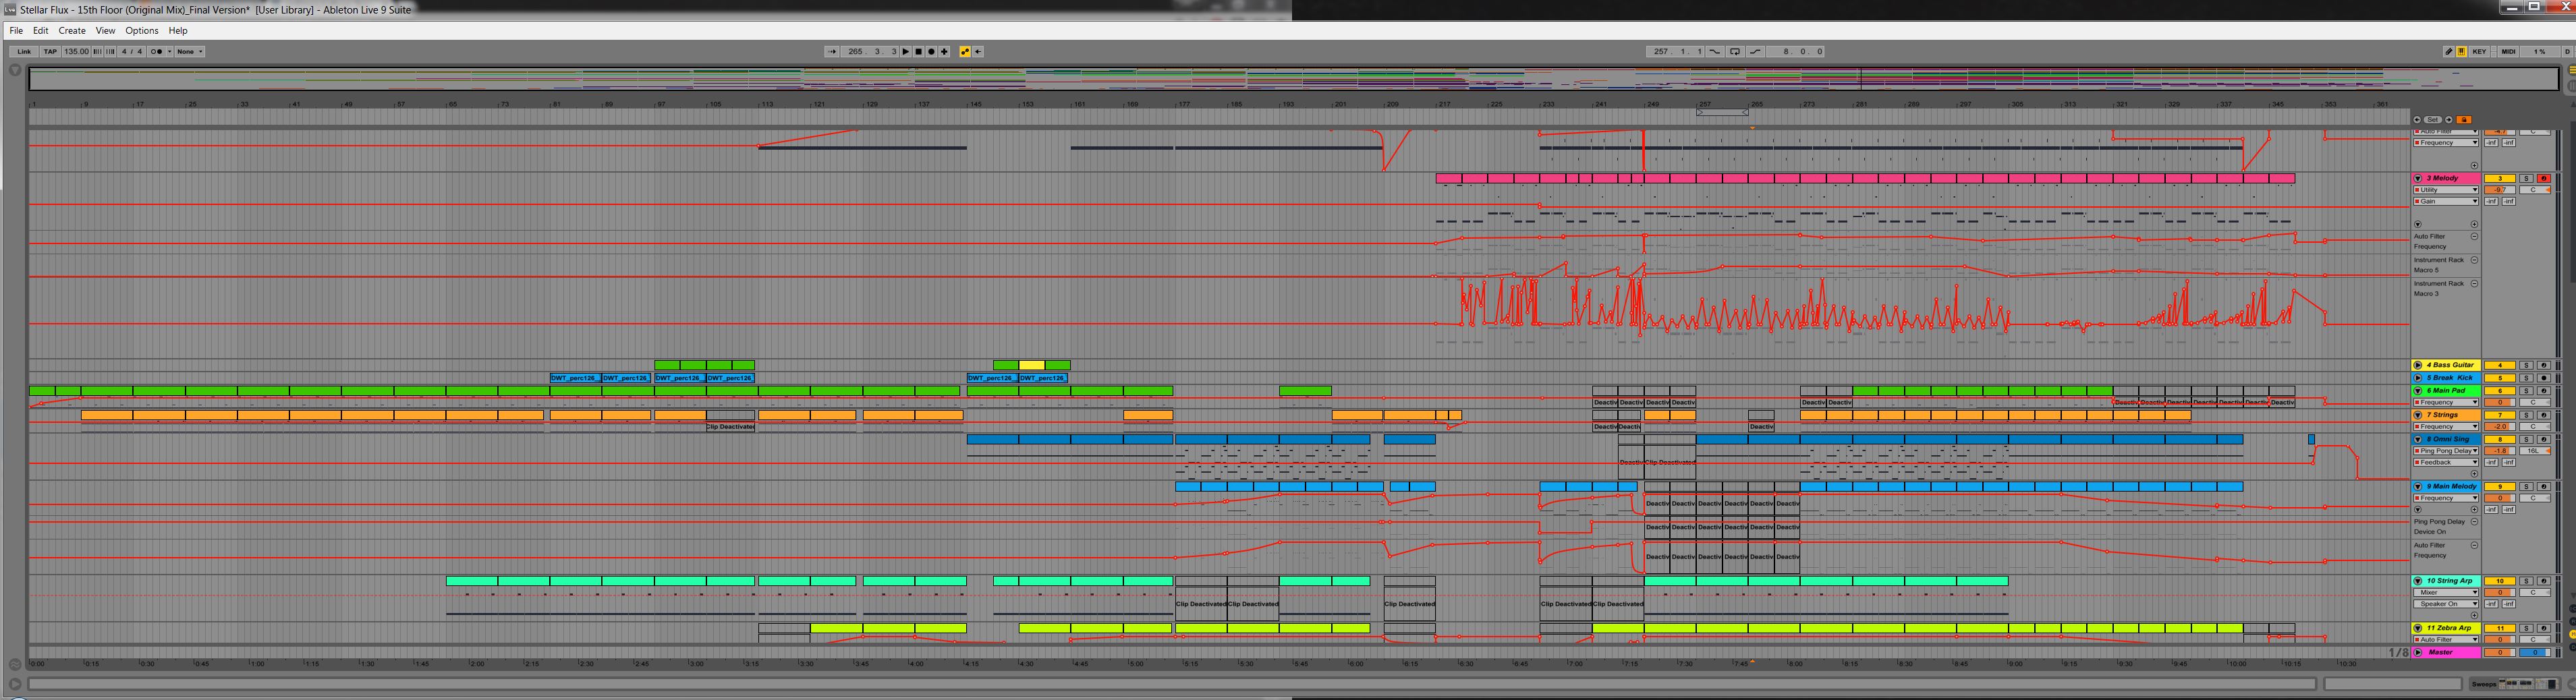This screenshot has width=2576, height=700.
Task: Open the View menu
Action: (x=105, y=31)
